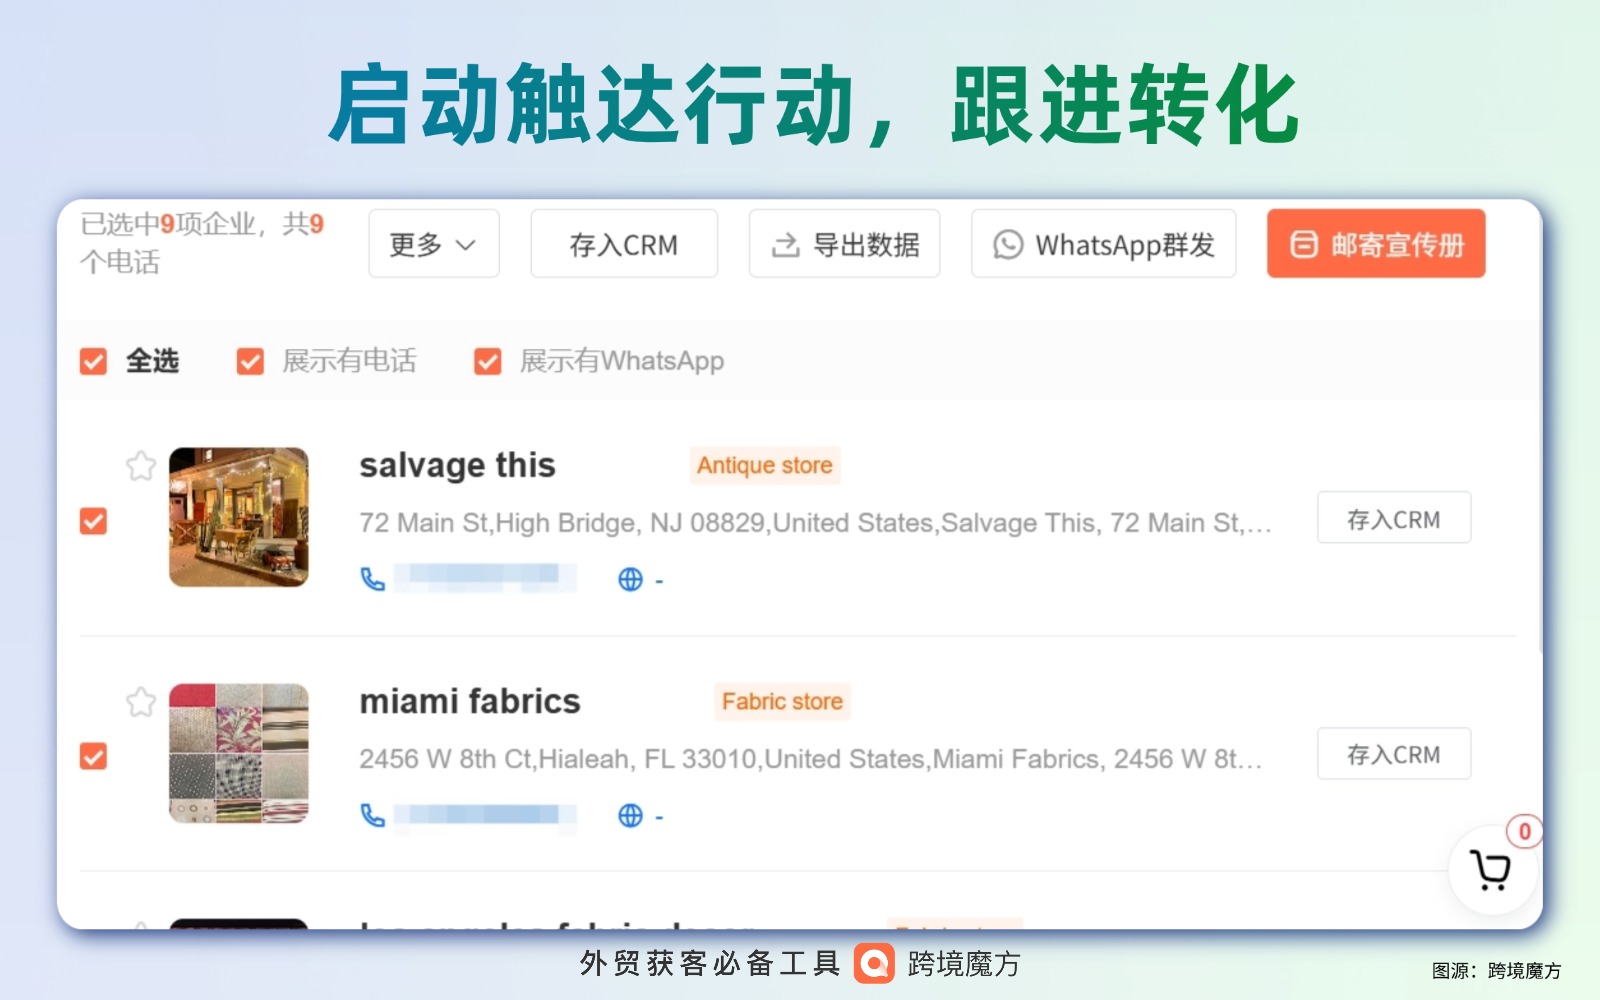The height and width of the screenshot is (1000, 1600).
Task: Star the salvage this listing
Action: [x=141, y=466]
